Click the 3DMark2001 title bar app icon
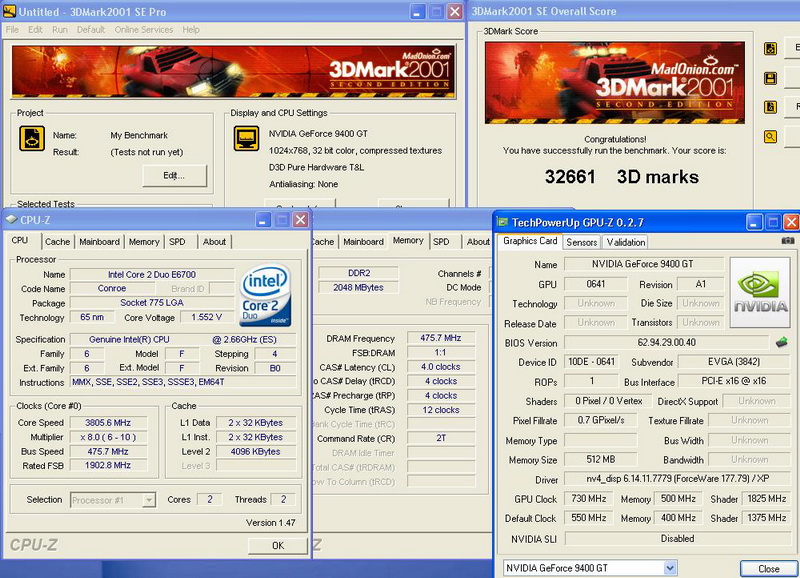Image resolution: width=800 pixels, height=578 pixels. click(9, 11)
